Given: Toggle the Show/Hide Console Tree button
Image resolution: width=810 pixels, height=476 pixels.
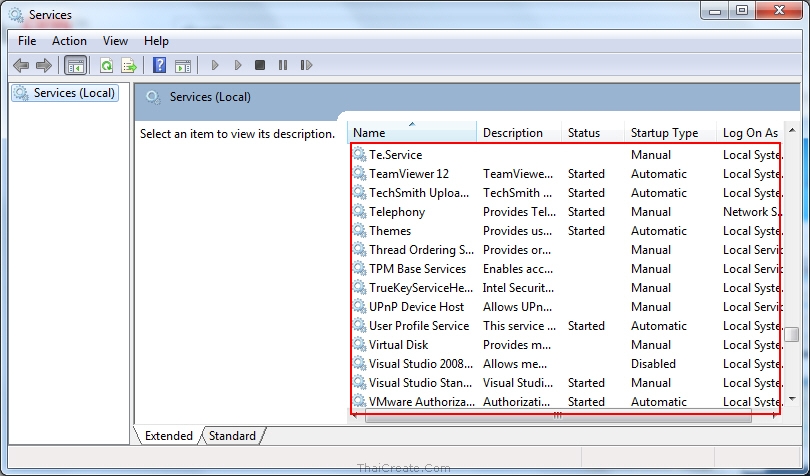Looking at the screenshot, I should 74,66.
